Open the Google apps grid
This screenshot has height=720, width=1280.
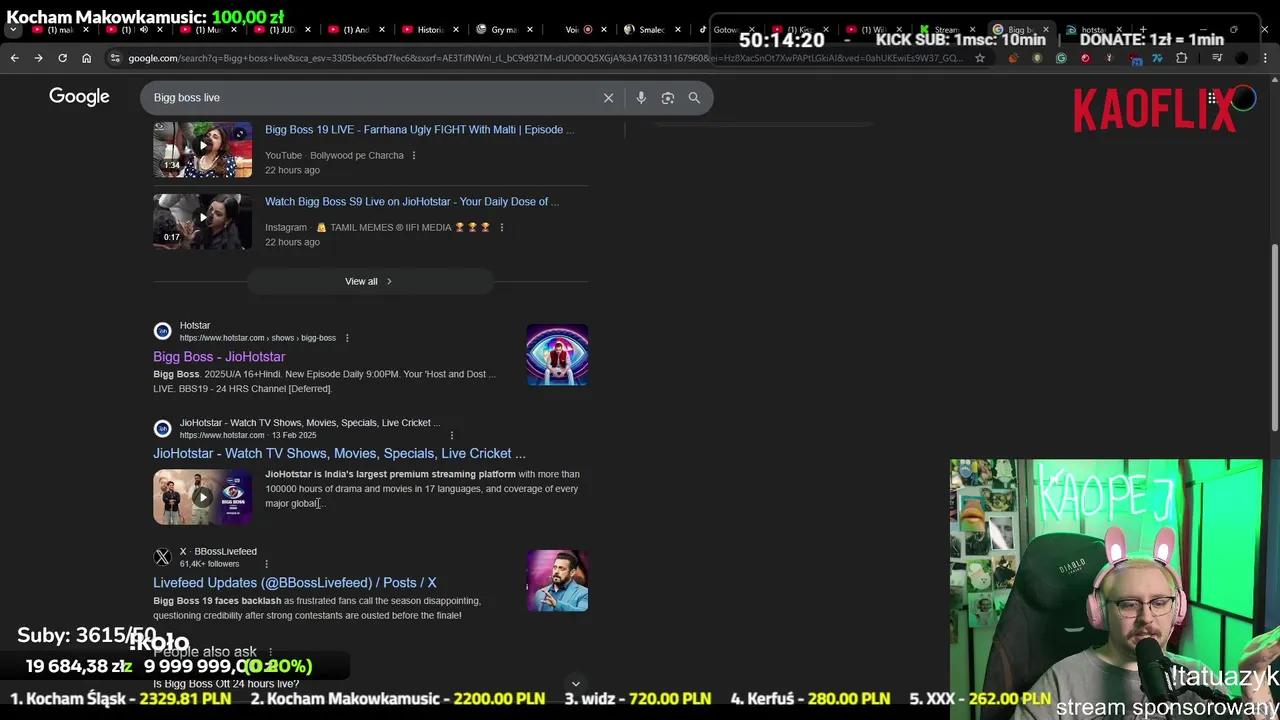point(1212,98)
